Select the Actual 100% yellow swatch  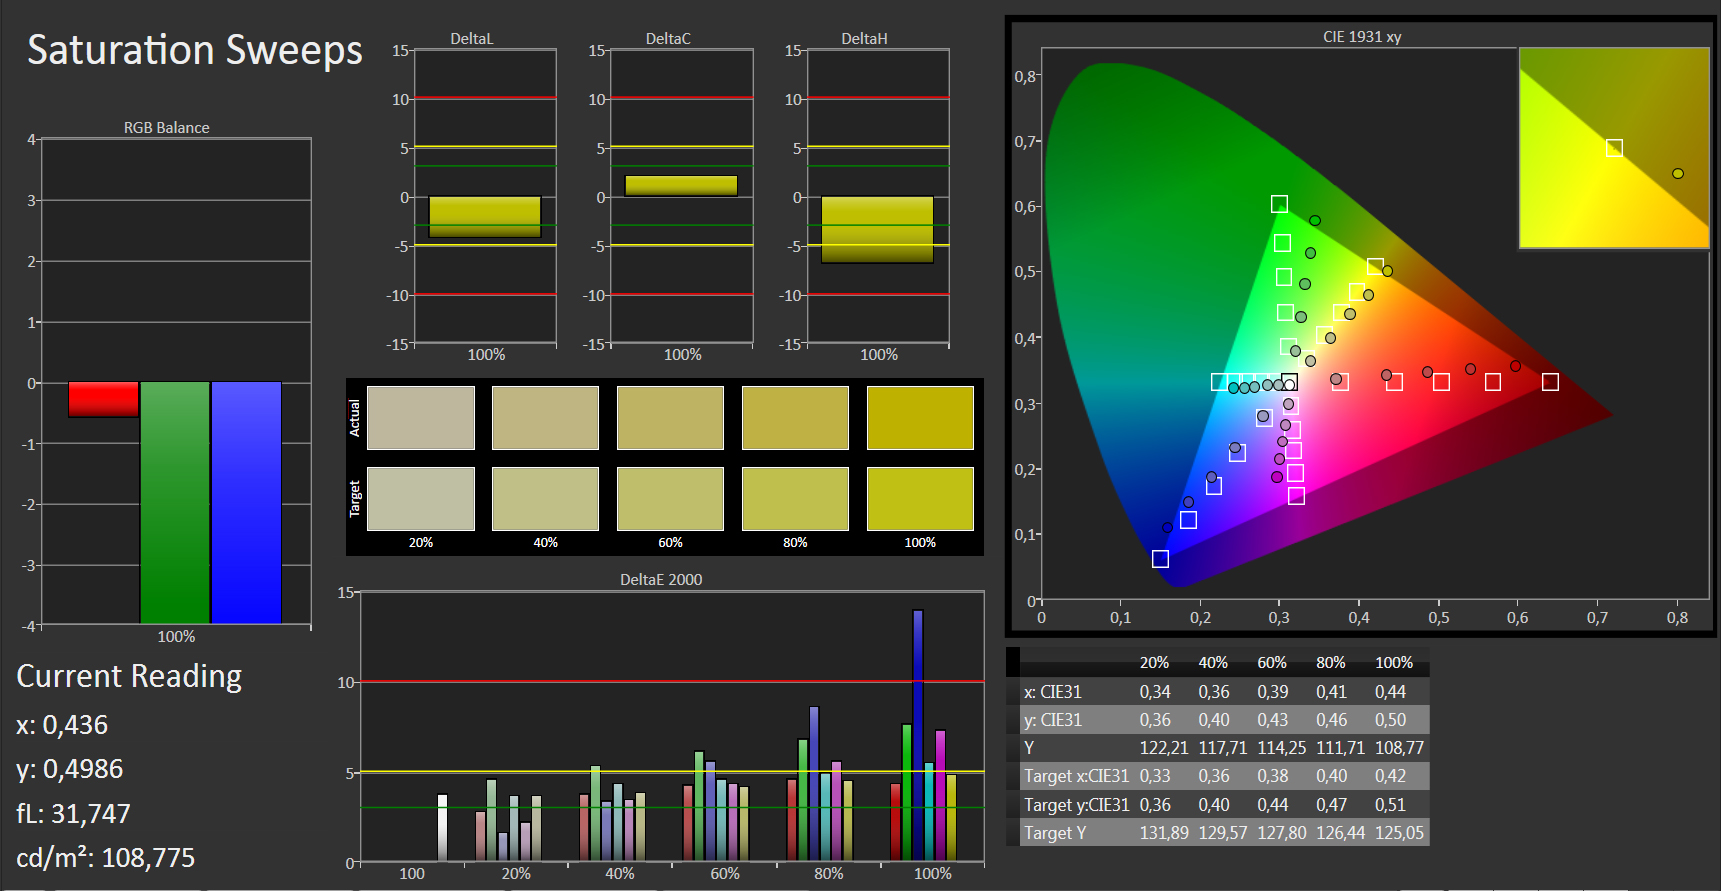pyautogui.click(x=920, y=418)
